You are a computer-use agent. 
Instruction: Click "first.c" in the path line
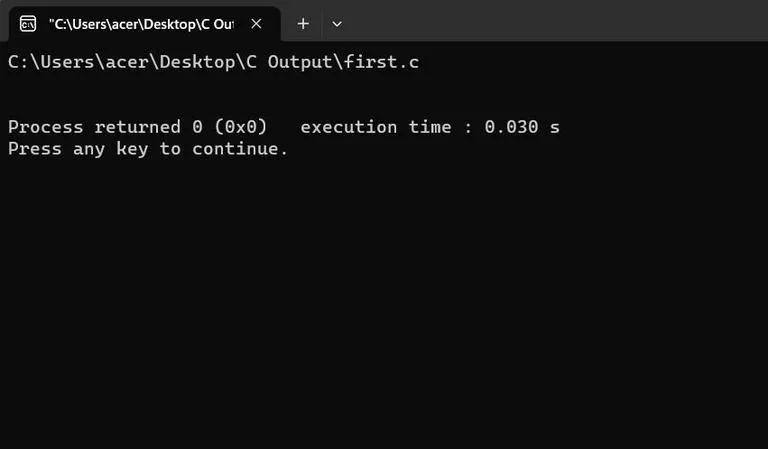tap(381, 62)
